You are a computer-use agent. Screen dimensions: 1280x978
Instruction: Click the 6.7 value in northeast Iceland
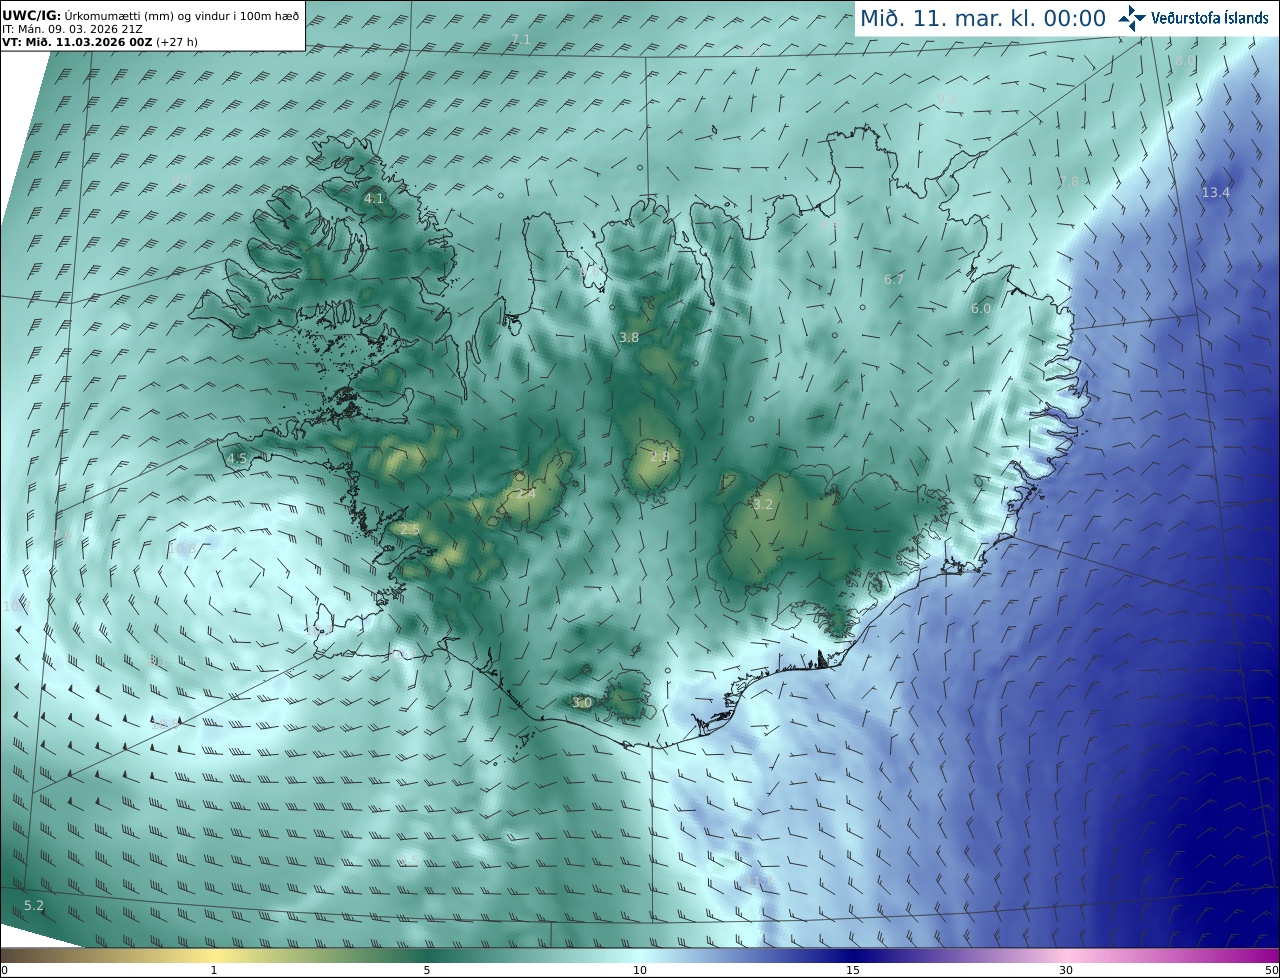coord(894,280)
